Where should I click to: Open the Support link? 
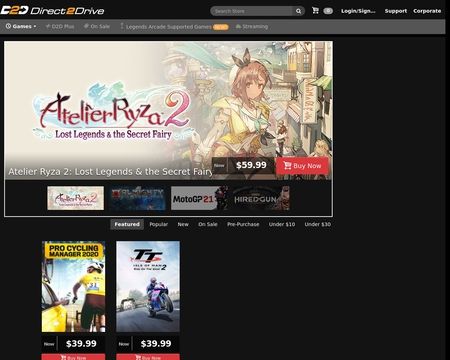pos(396,11)
